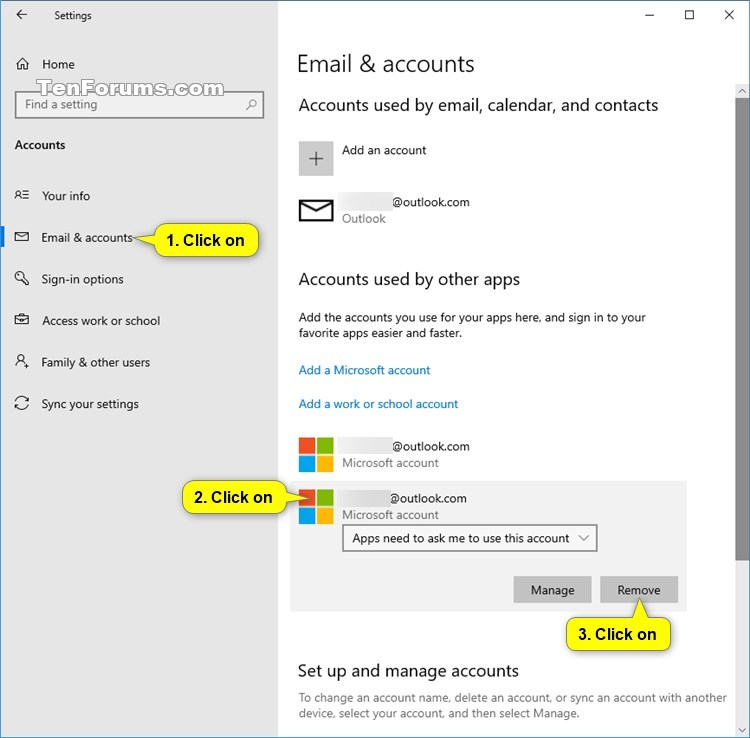Click the Family & other users icon
750x738 pixels.
[22, 361]
